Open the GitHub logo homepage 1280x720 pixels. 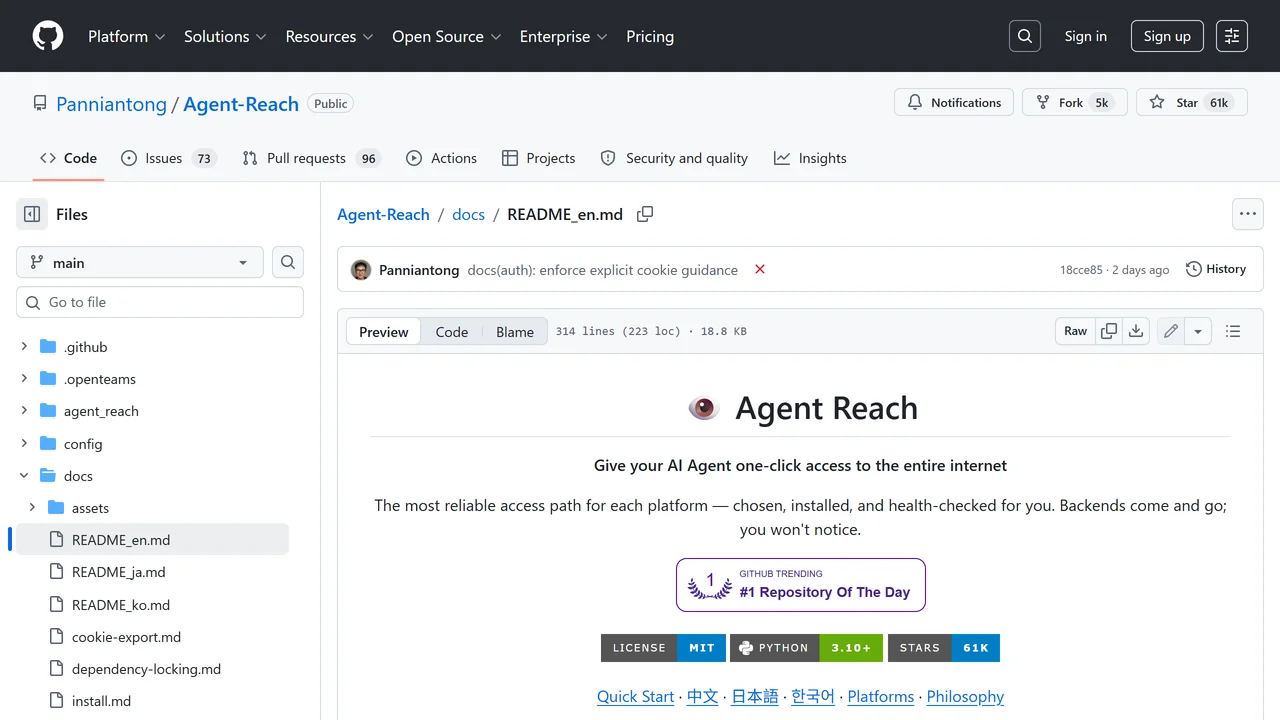click(48, 36)
